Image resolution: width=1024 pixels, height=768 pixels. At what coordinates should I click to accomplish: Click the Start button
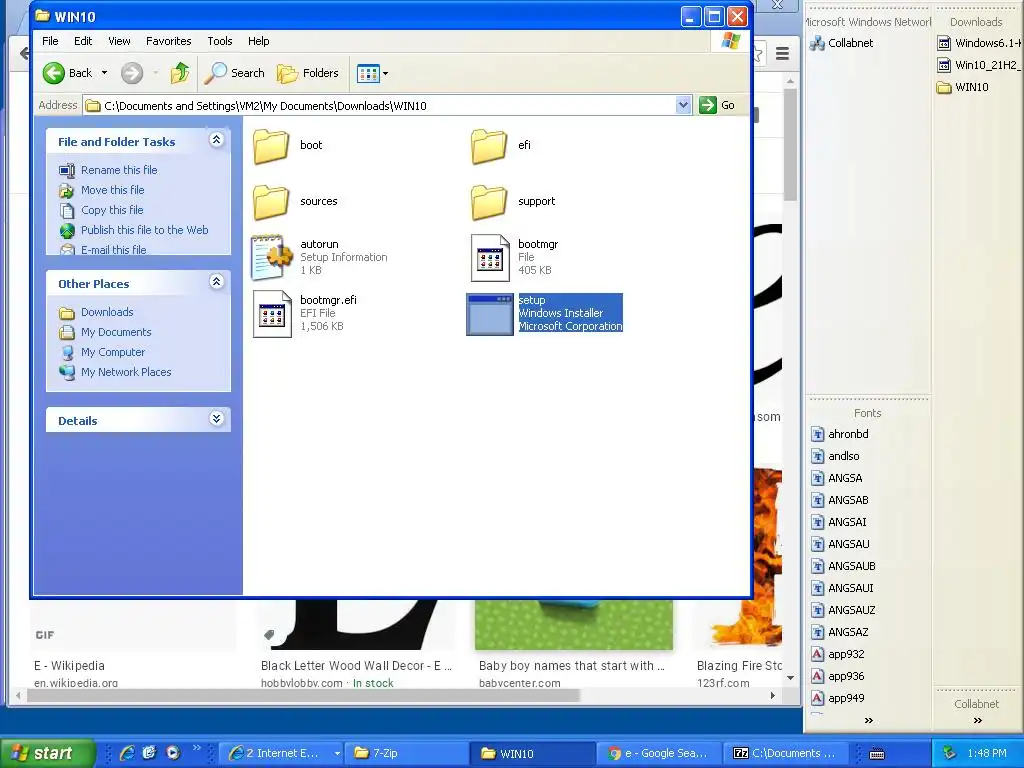coord(47,754)
